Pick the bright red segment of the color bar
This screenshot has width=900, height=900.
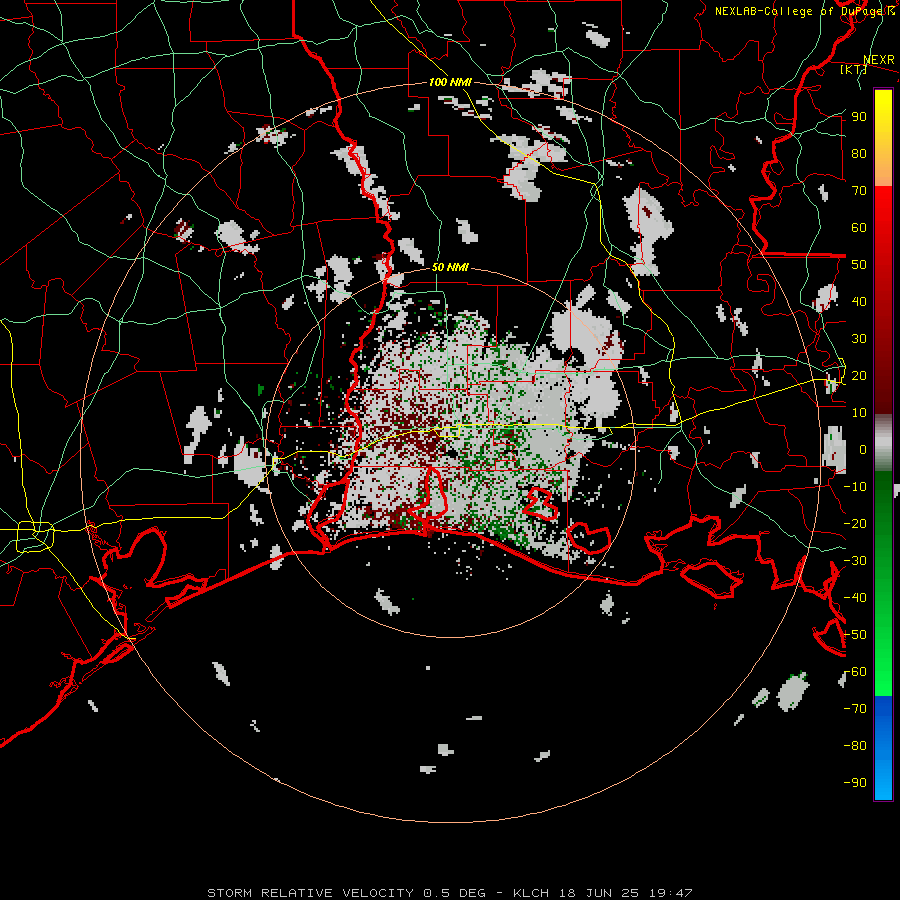pos(883,210)
